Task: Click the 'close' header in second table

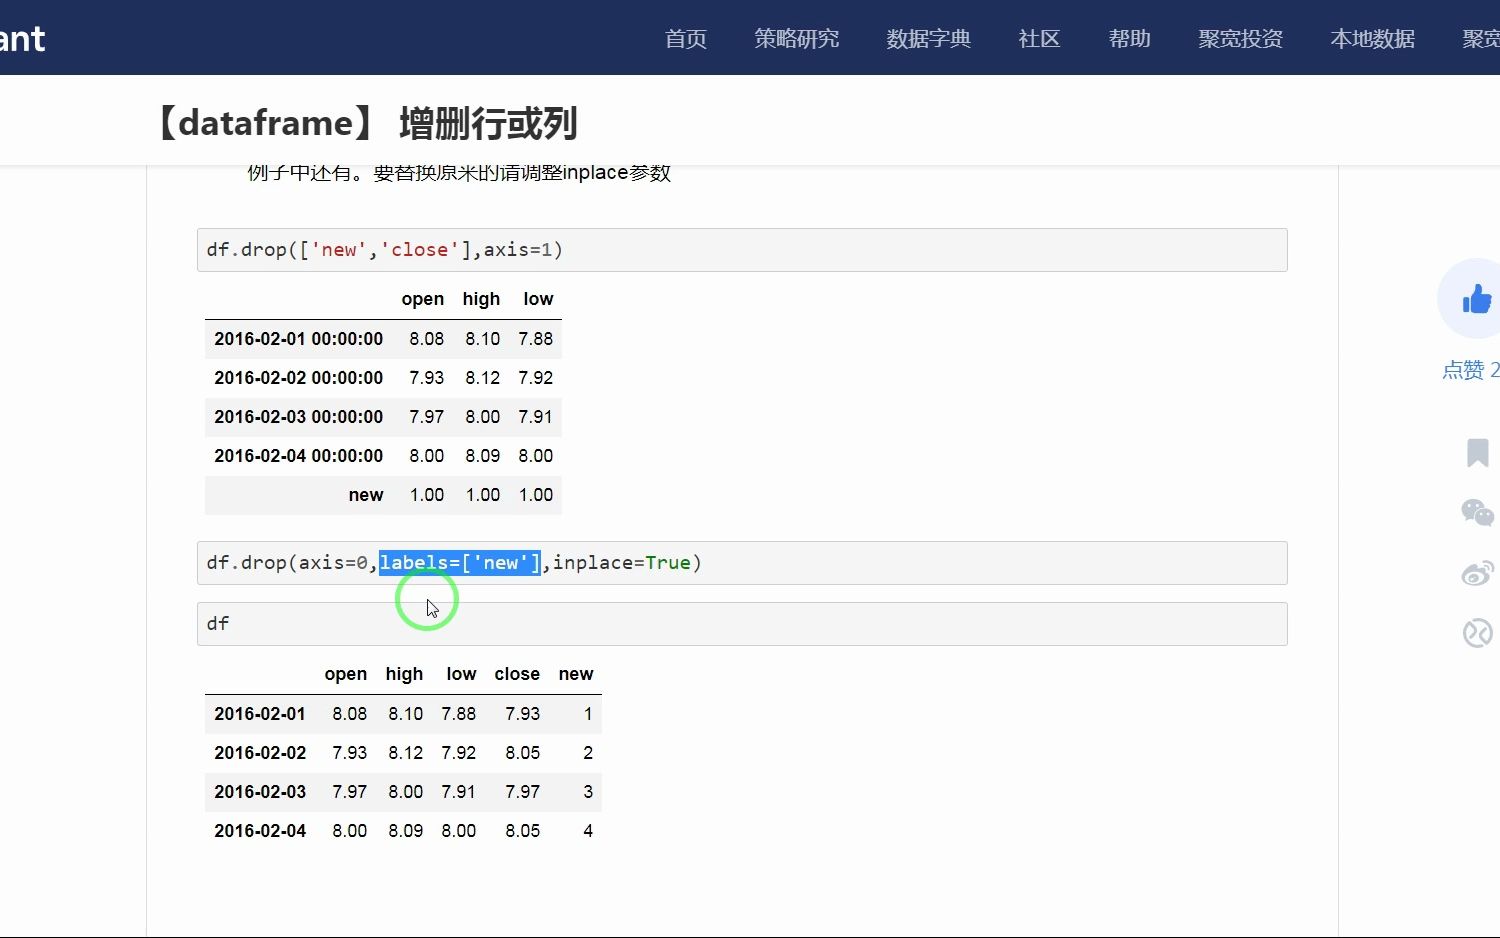Action: click(517, 674)
